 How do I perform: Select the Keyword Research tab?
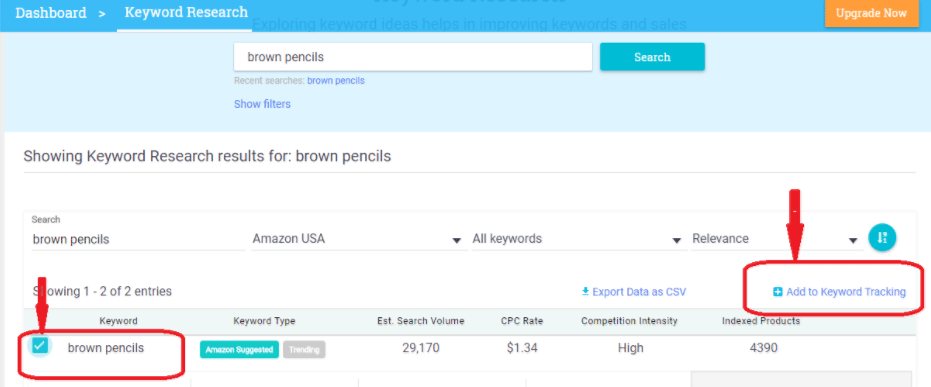pos(186,12)
